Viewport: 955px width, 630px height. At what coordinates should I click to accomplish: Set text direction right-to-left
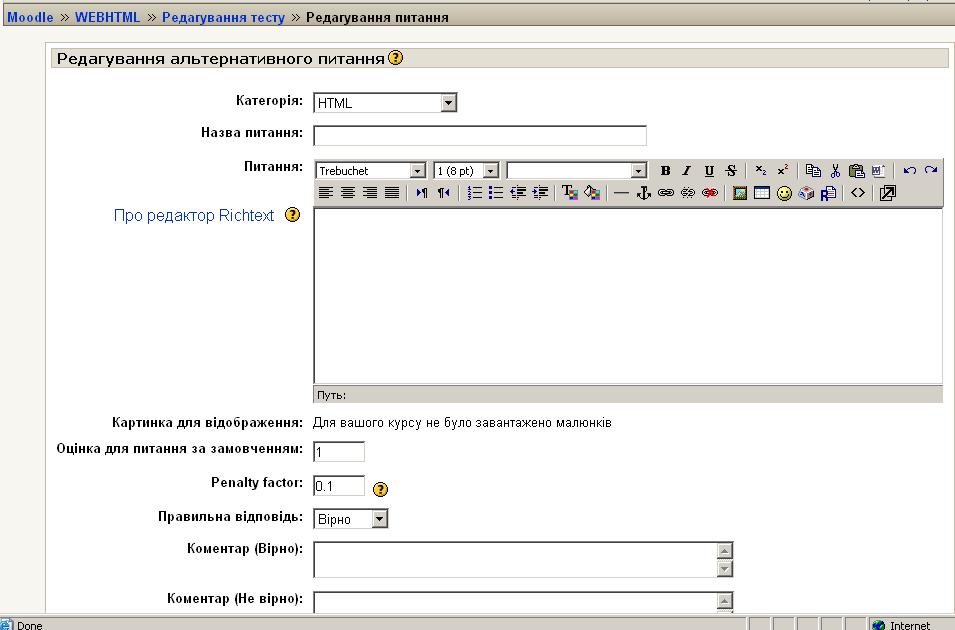tap(443, 193)
